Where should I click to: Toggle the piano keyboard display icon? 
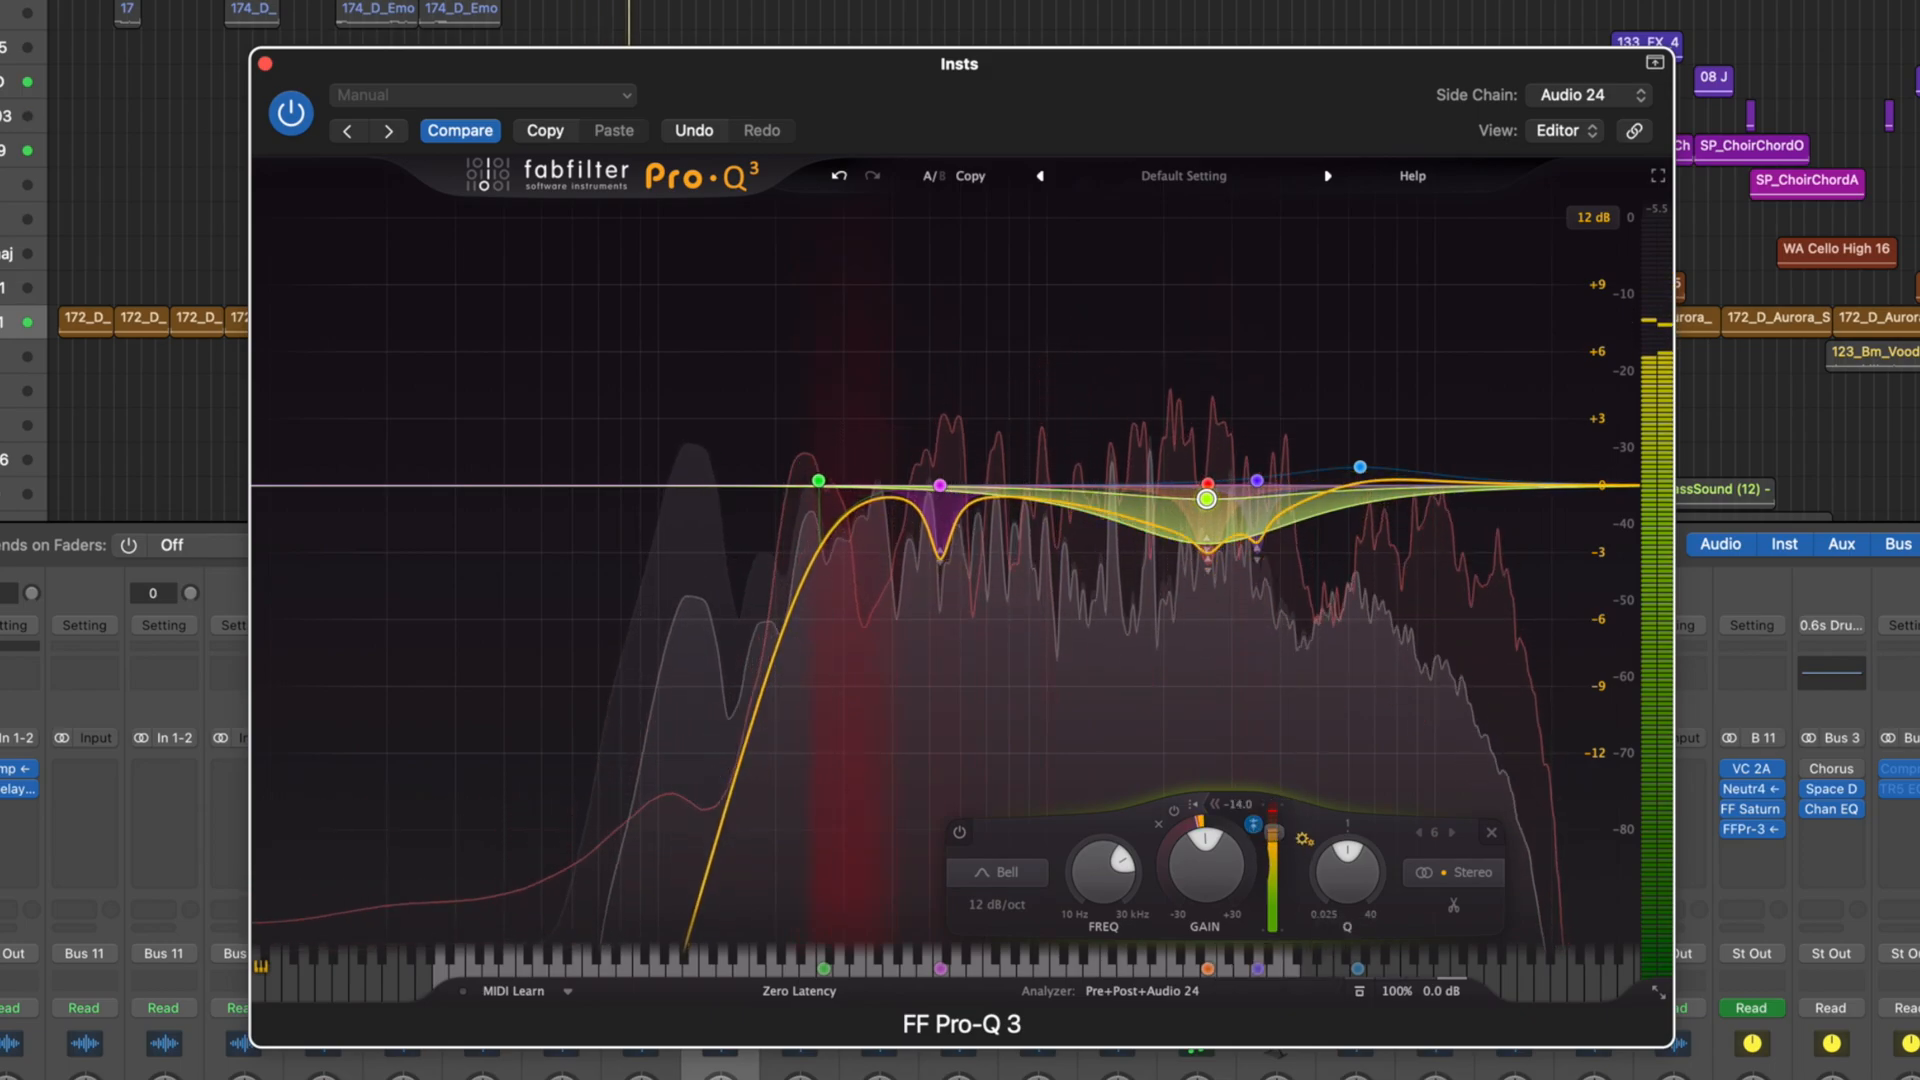coord(261,967)
